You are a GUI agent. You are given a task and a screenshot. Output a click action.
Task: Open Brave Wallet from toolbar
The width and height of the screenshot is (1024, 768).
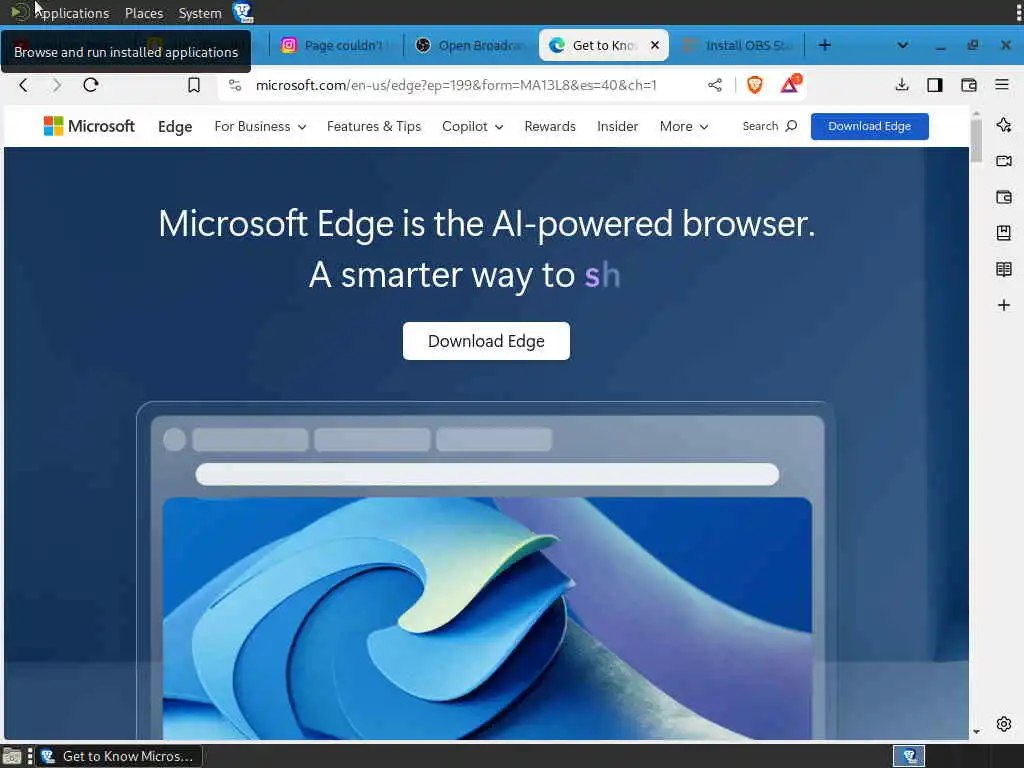click(968, 85)
